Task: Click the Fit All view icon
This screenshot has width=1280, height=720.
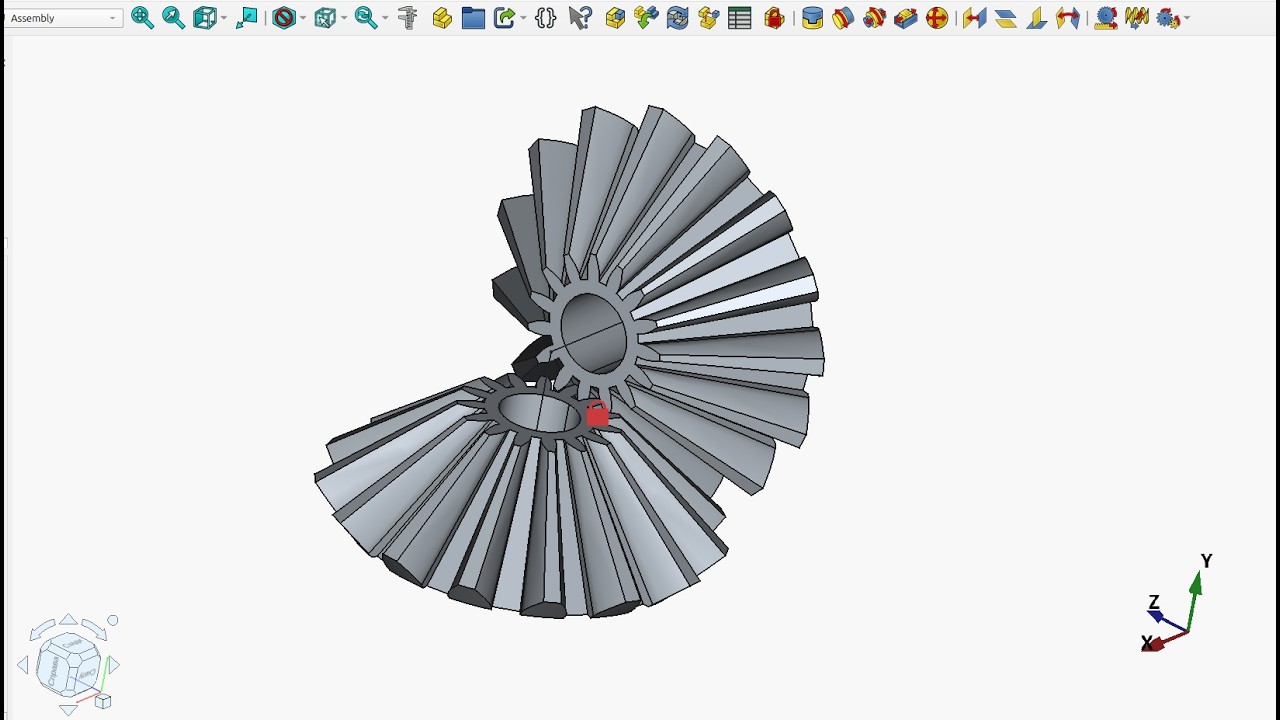Action: click(x=142, y=18)
